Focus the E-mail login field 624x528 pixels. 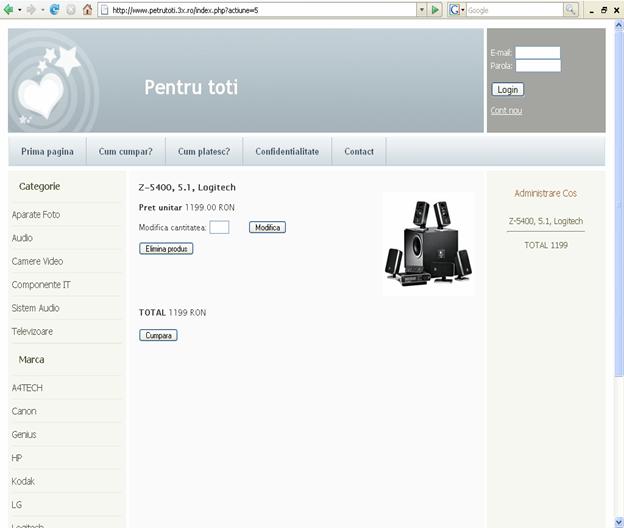click(537, 53)
